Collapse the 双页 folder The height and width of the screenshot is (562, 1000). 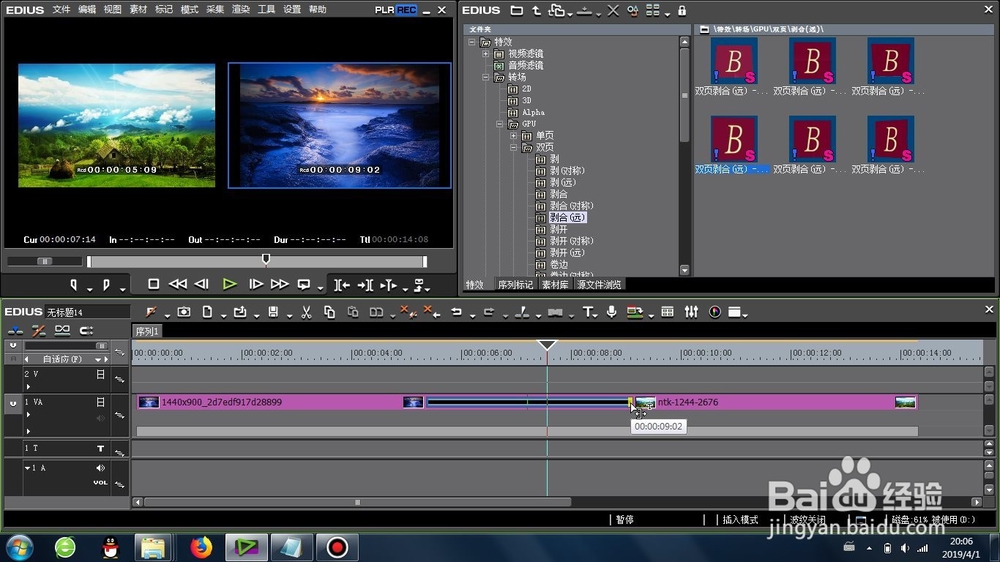[x=514, y=147]
